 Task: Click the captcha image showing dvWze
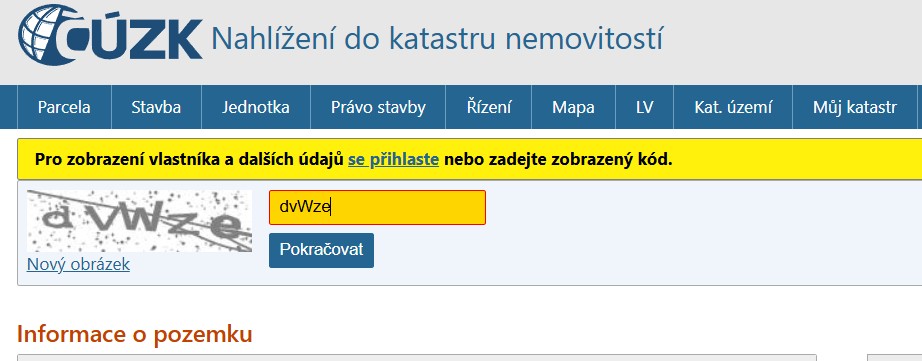139,221
